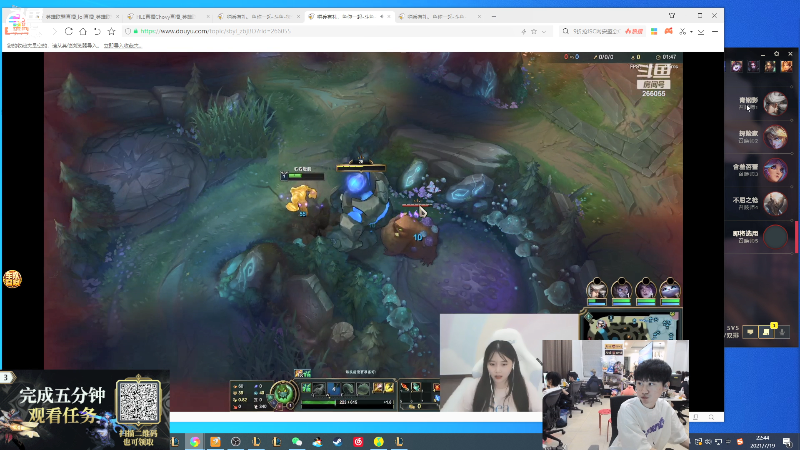The image size is (800, 450).
Task: Toggle the microphone button in the League panel
Action: coord(782,332)
